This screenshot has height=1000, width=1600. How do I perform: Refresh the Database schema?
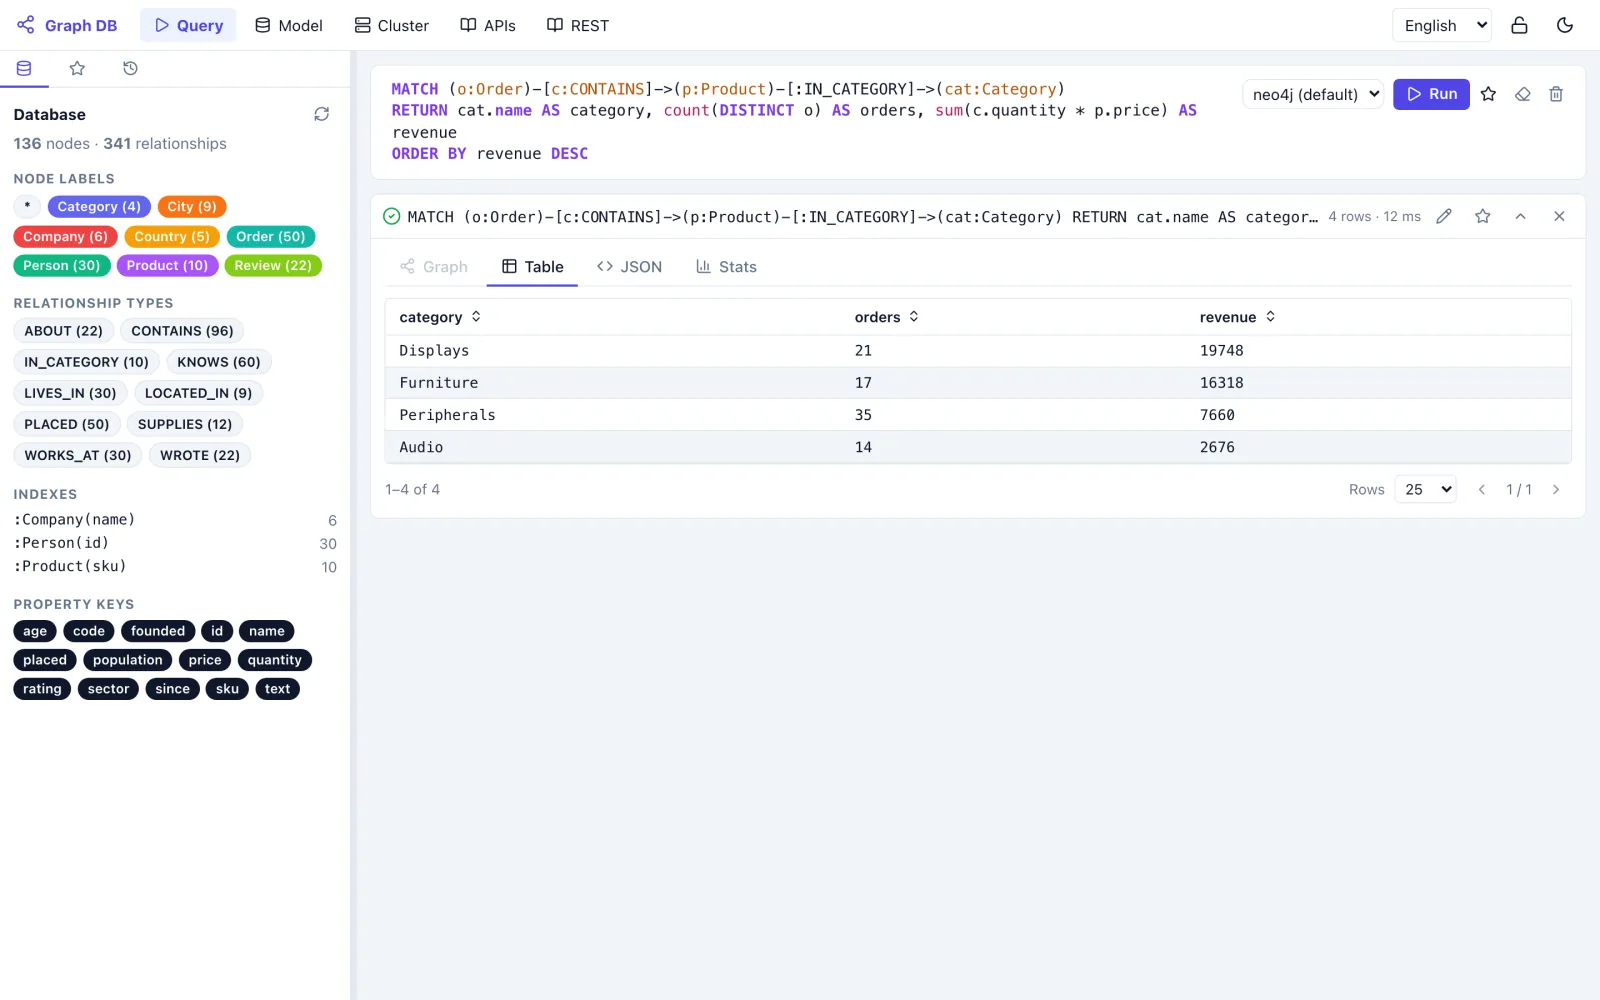[321, 114]
